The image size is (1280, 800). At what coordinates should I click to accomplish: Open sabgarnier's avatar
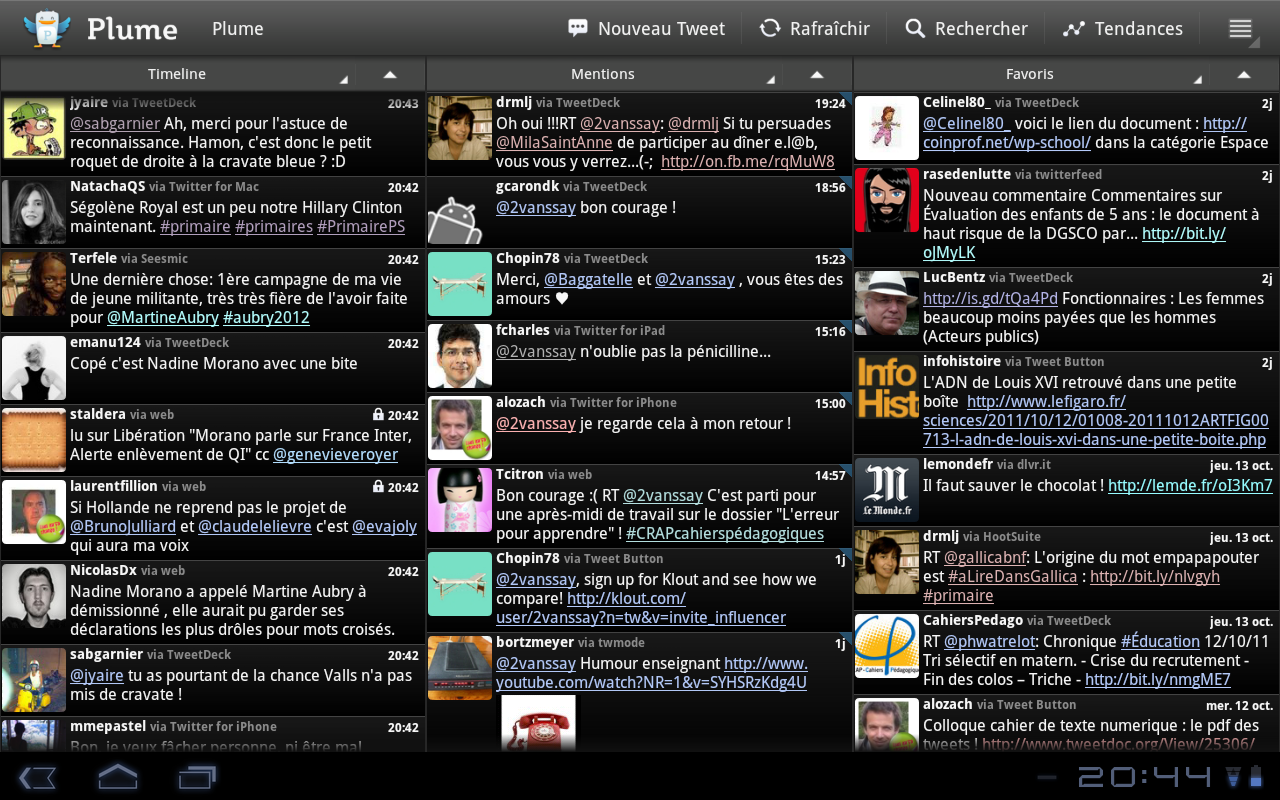[x=34, y=680]
